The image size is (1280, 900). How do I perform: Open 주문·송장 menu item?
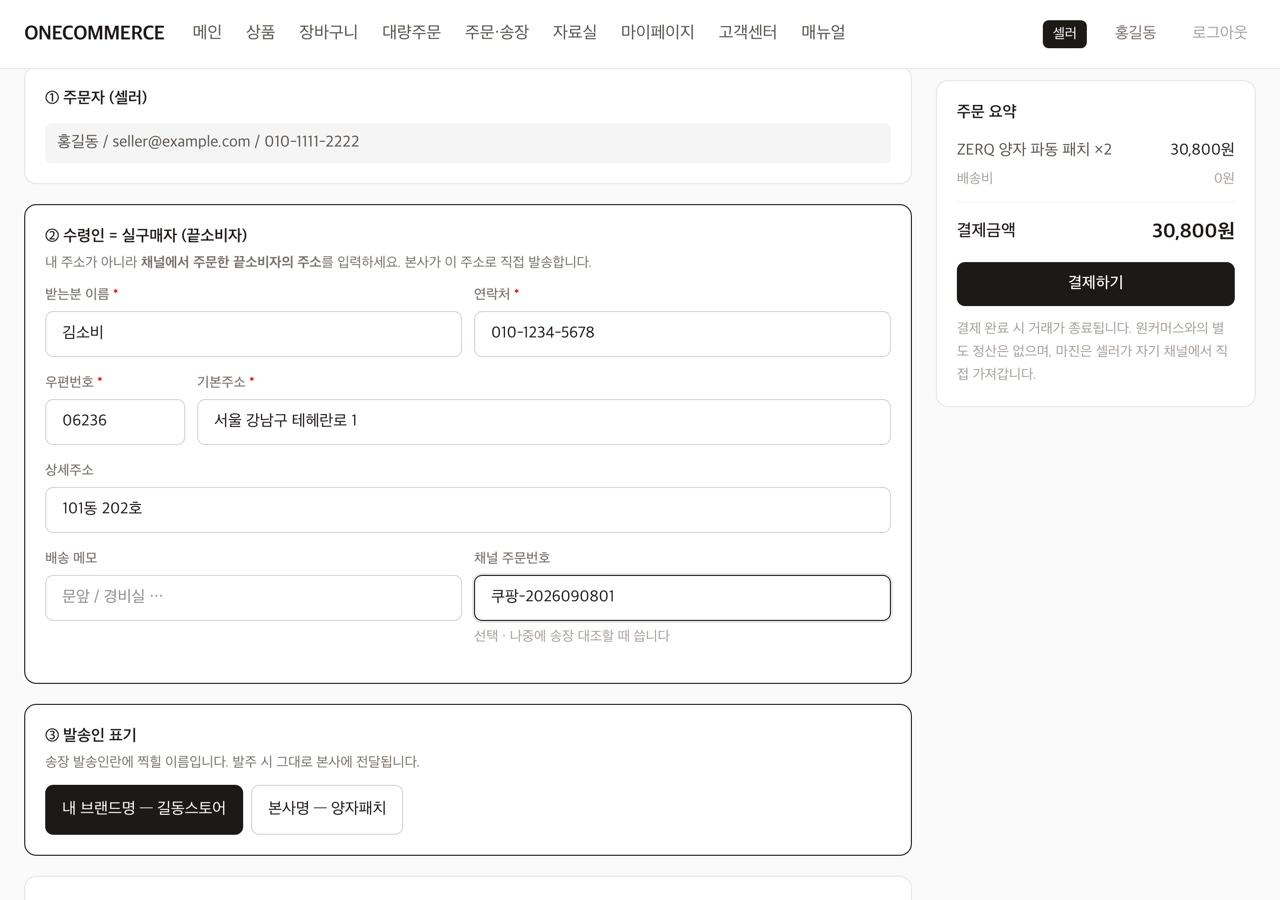496,32
